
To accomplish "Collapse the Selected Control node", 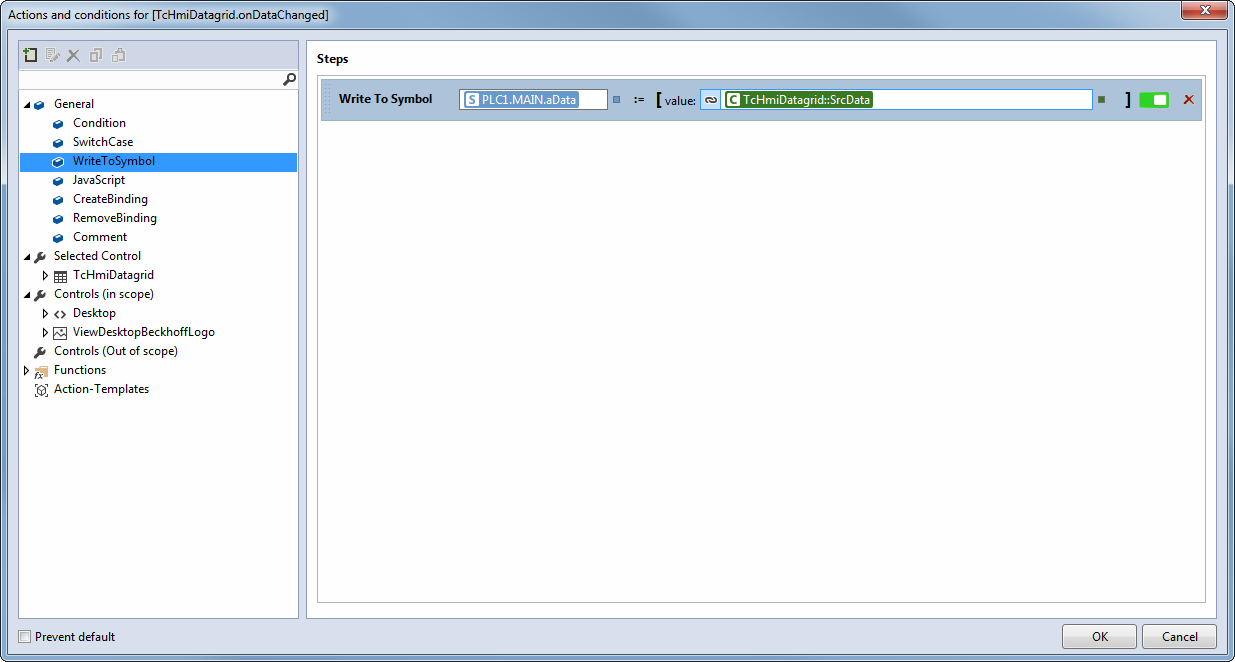I will 27,256.
